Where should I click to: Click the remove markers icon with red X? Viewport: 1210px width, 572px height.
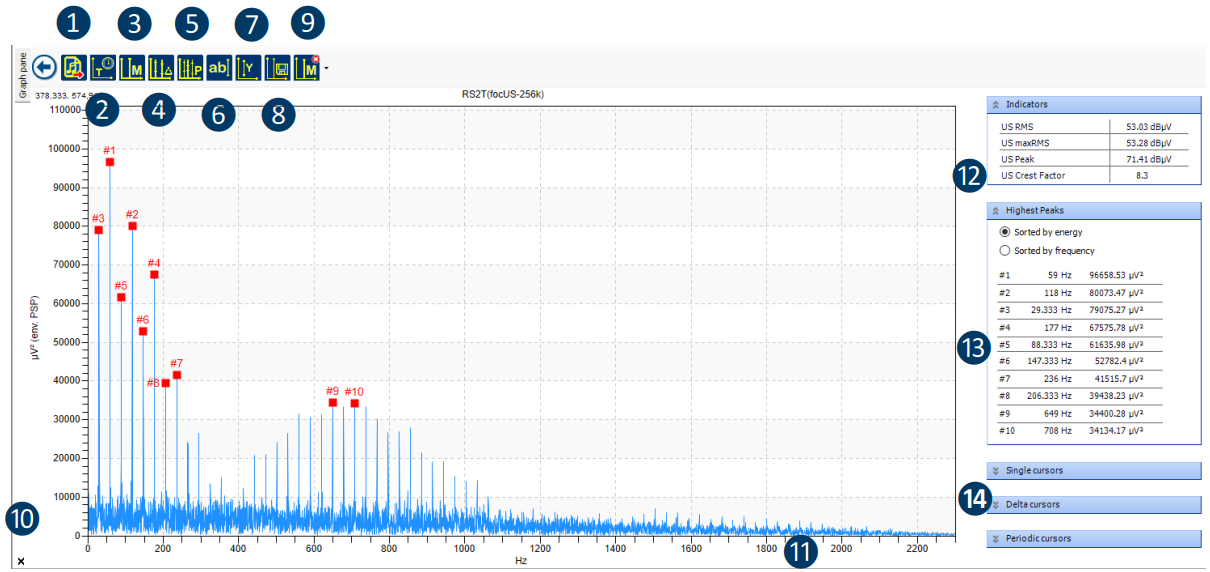click(x=306, y=67)
